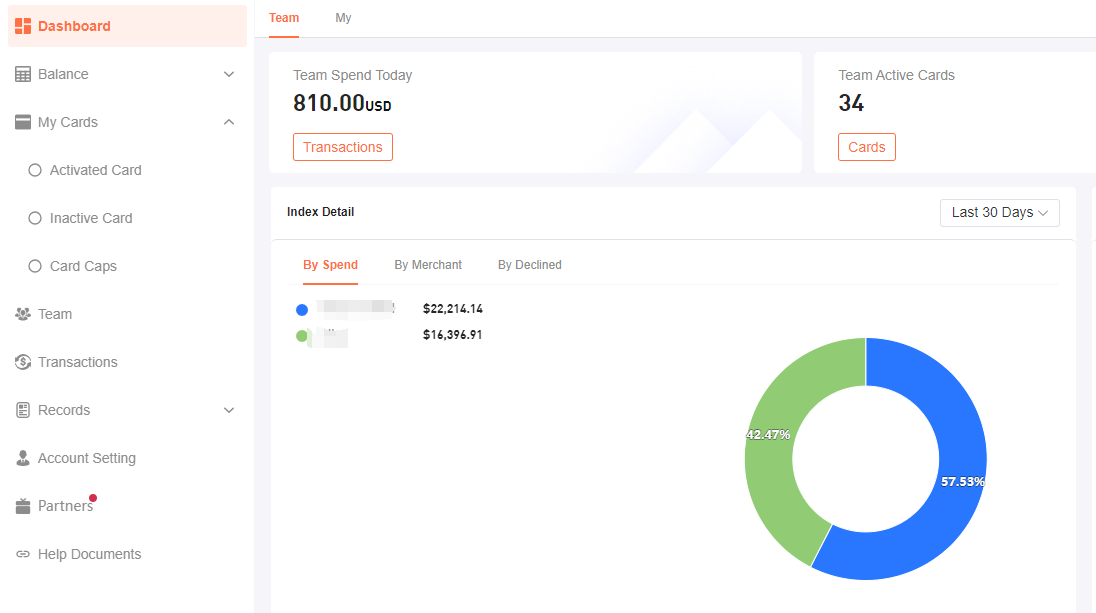Click the Dashboard grid icon
The height and width of the screenshot is (613, 1096).
click(x=23, y=26)
